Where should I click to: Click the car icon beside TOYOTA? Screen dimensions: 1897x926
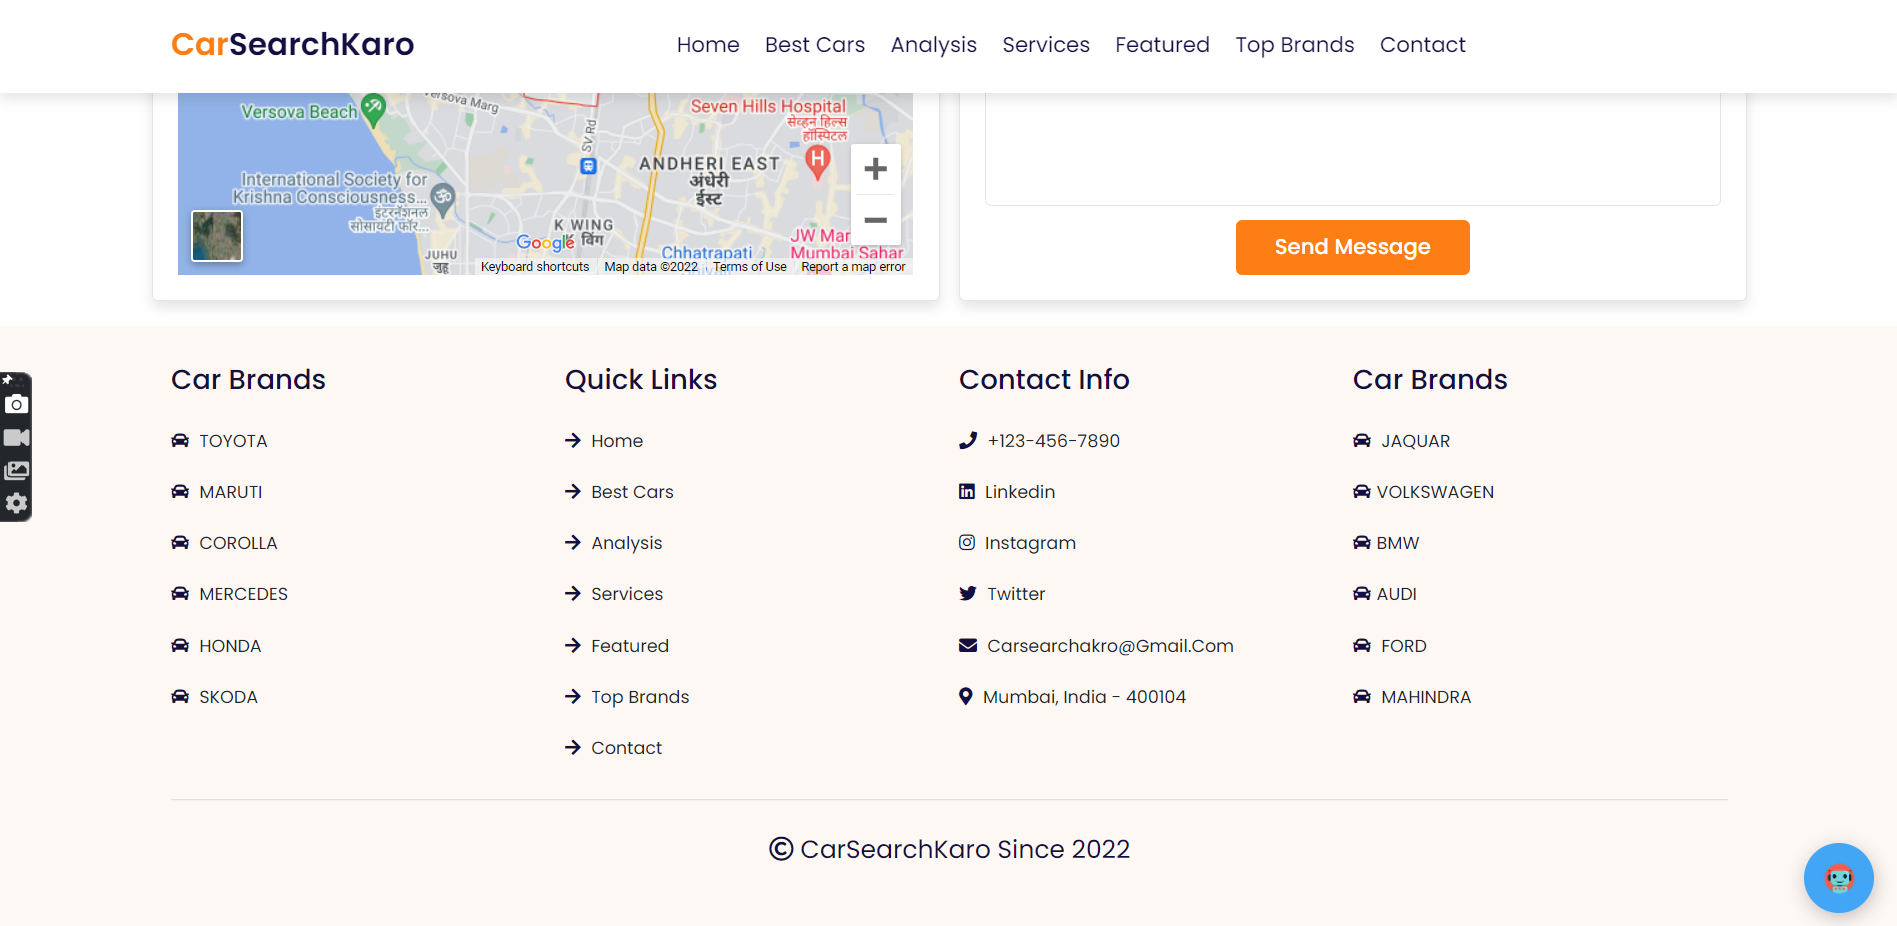[180, 440]
